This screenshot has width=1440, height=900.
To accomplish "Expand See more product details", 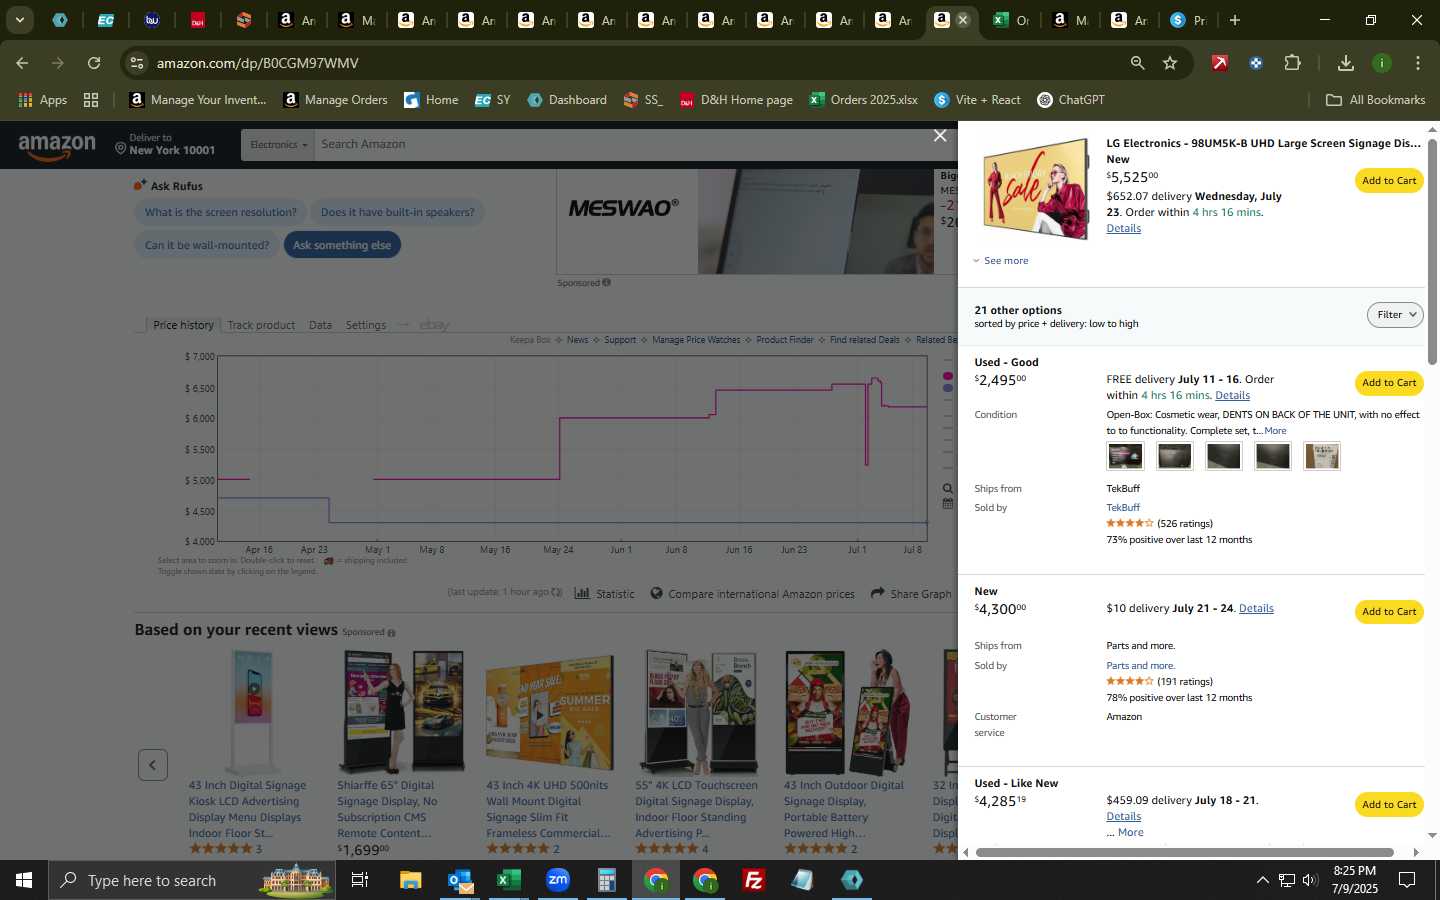I will (x=1001, y=261).
